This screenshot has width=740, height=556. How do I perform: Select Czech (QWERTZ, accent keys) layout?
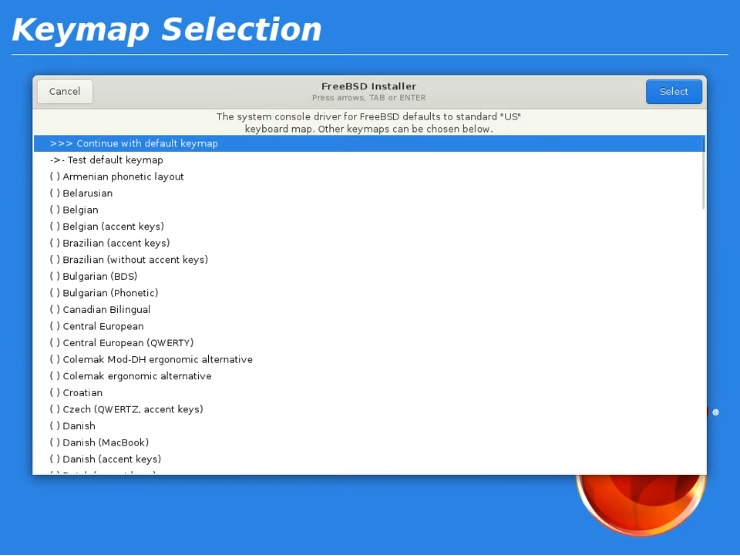click(x=126, y=410)
